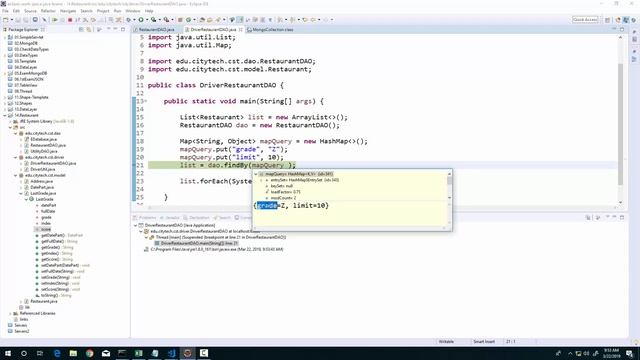The image size is (640, 360).
Task: Toggle Skip All Breakpoints in toolbar
Action: [44, 20]
